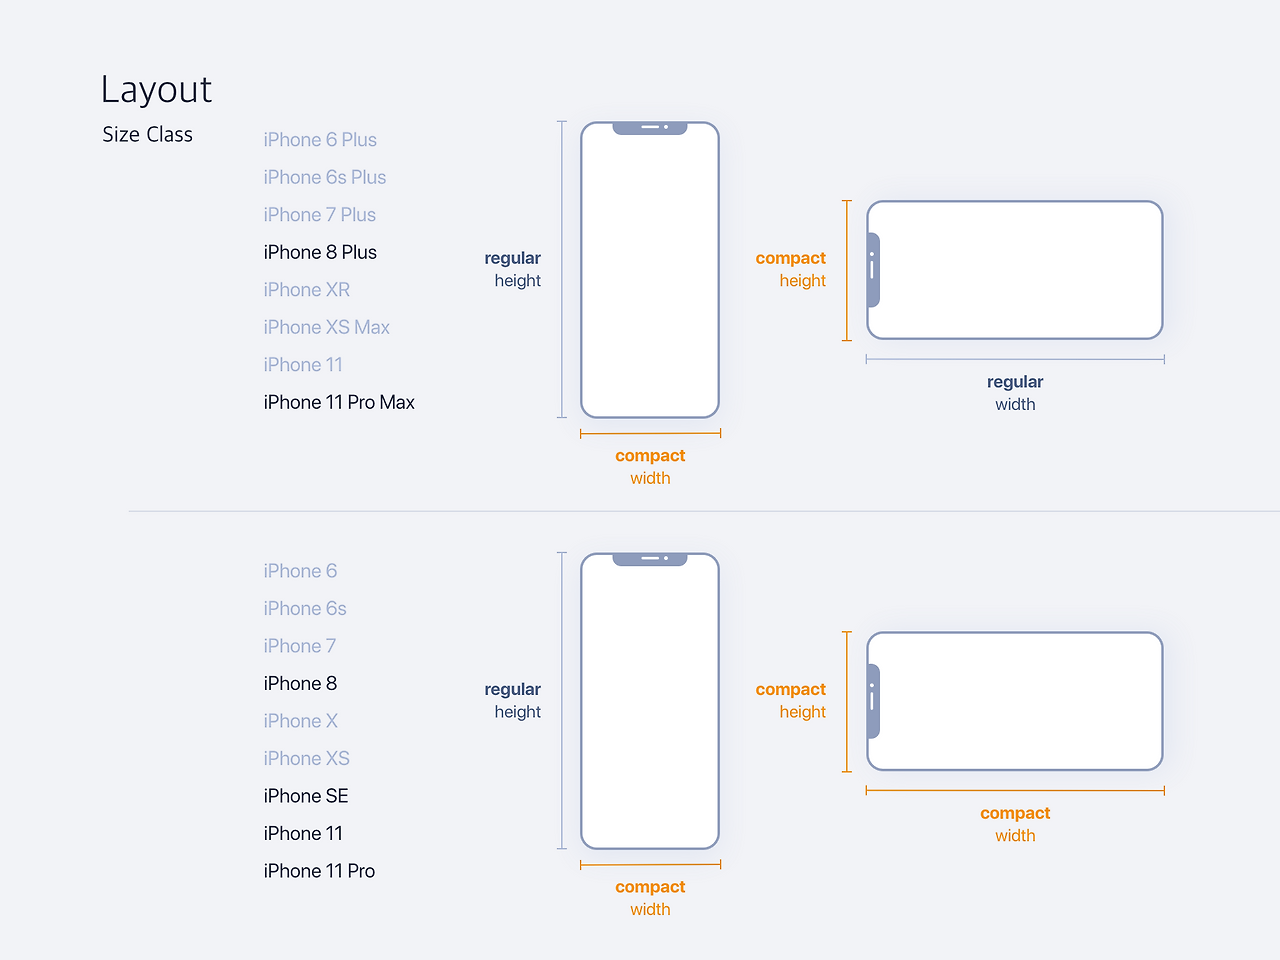Click the notch on the top portrait phone
Image resolution: width=1280 pixels, height=960 pixels.
pos(650,128)
